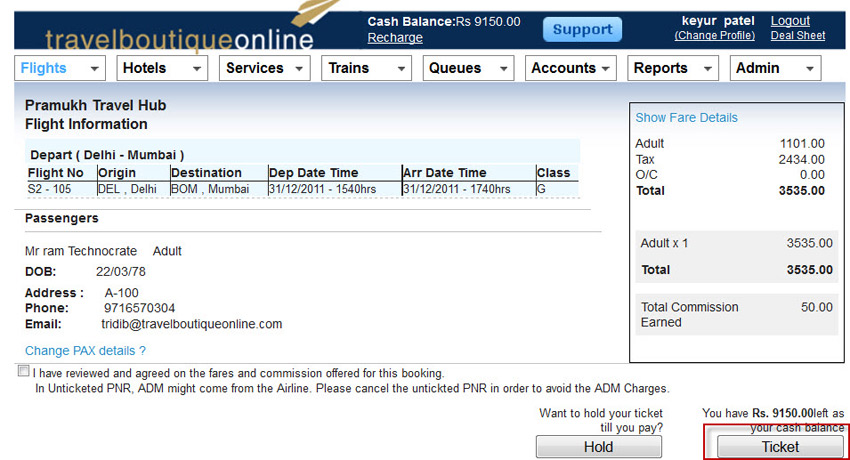Select the S2 - 105 flight row
The height and width of the screenshot is (460, 850).
point(301,189)
